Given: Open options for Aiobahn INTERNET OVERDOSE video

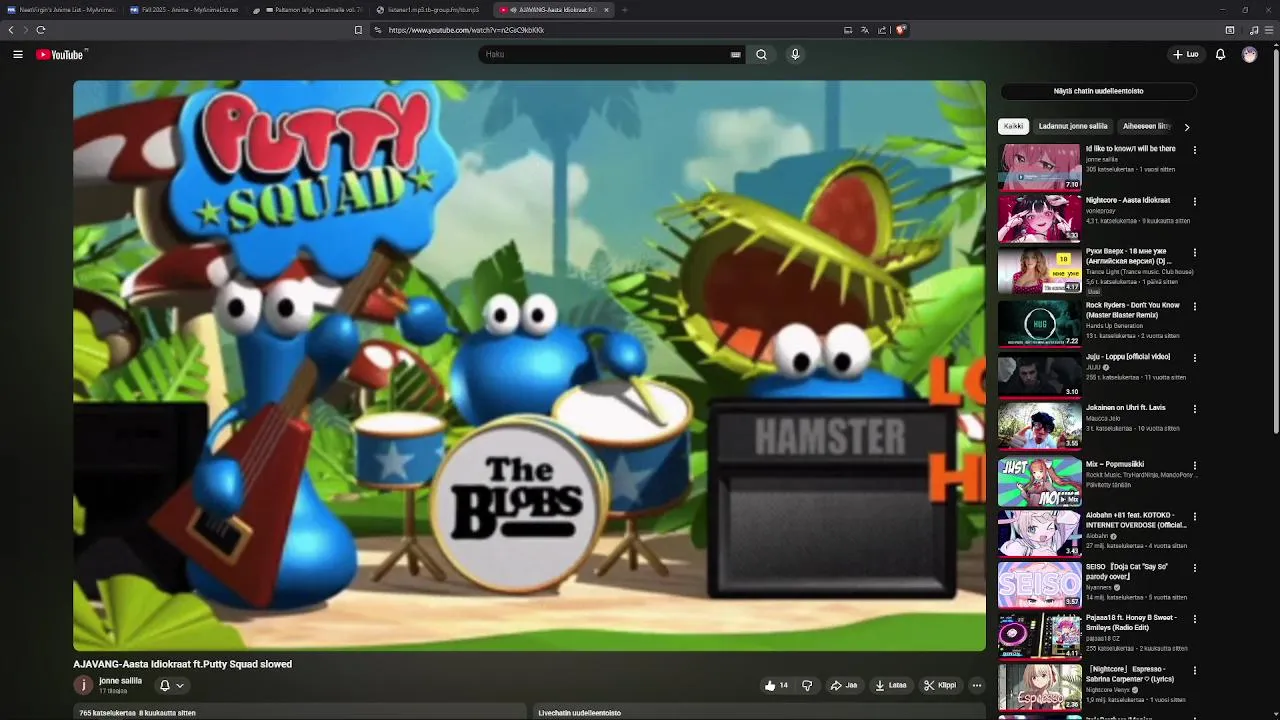Looking at the screenshot, I should (1194, 517).
